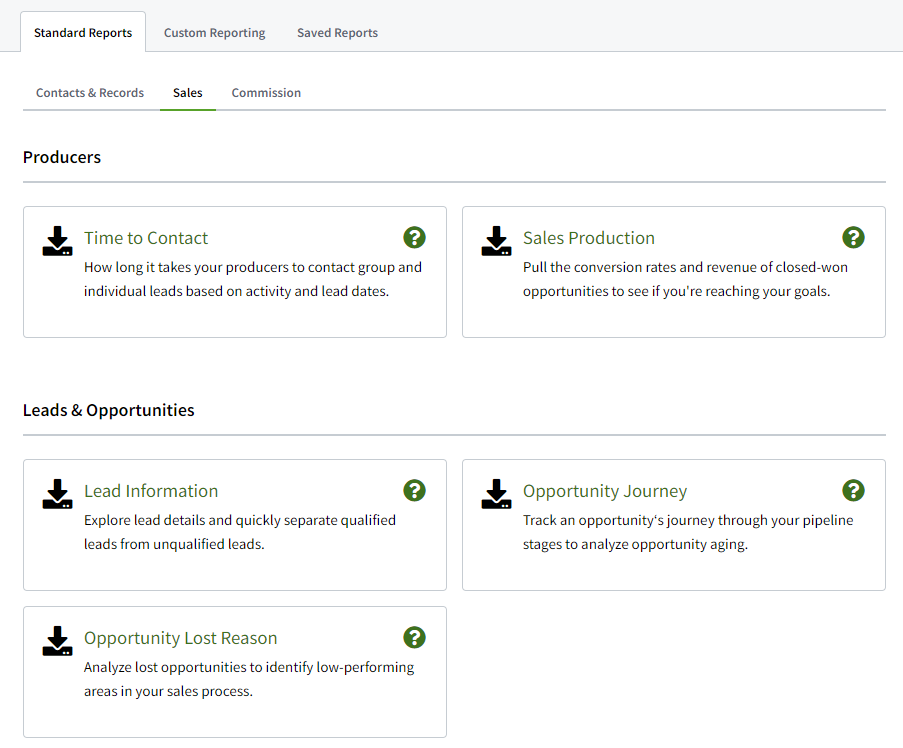Open the Commission section
The width and height of the screenshot is (903, 748).
coord(265,92)
